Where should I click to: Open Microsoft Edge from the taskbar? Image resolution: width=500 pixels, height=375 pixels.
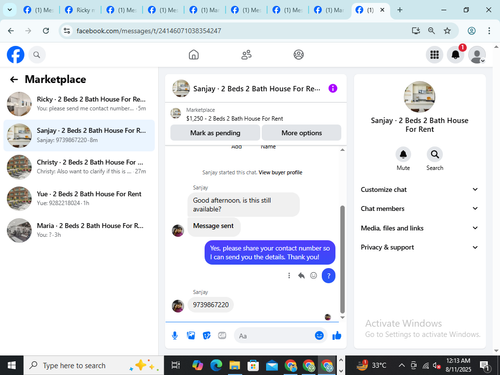216,366
